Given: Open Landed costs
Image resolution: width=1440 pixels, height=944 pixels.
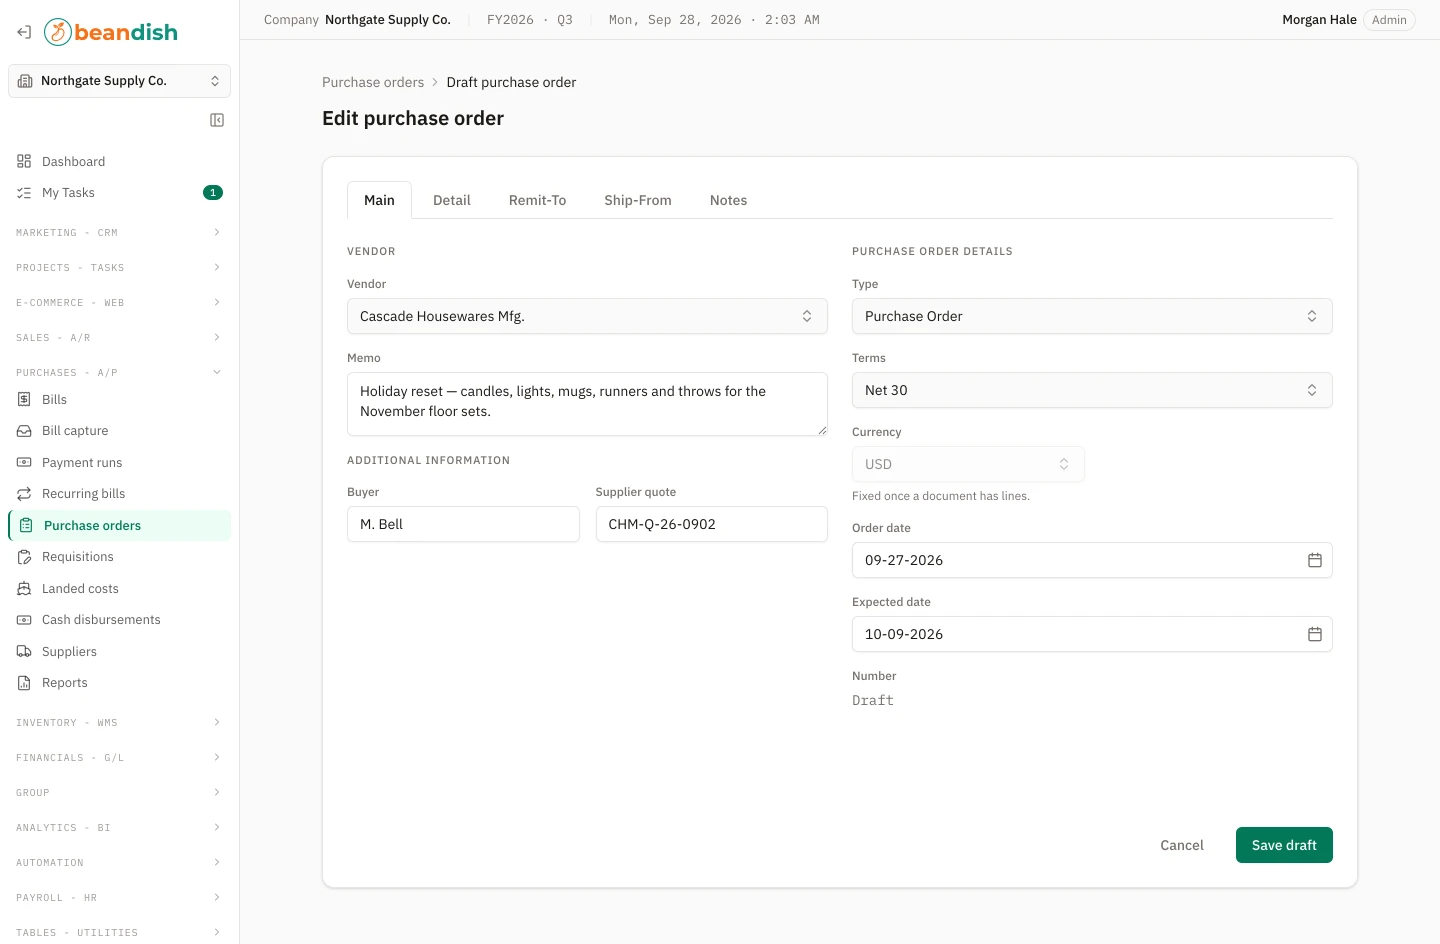Looking at the screenshot, I should click(x=119, y=588).
